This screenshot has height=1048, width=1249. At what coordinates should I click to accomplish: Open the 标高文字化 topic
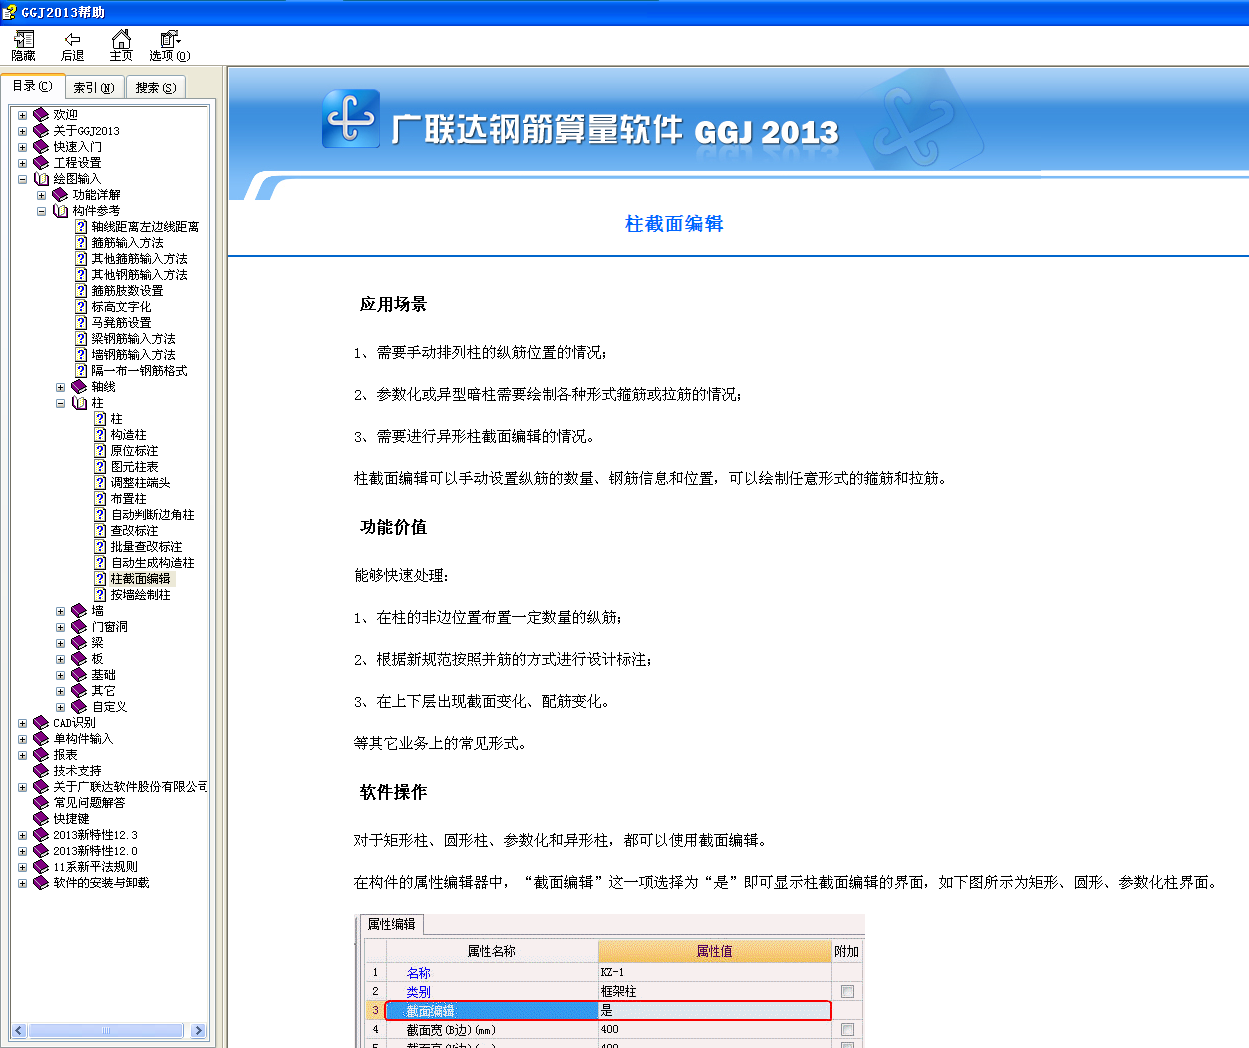121,307
